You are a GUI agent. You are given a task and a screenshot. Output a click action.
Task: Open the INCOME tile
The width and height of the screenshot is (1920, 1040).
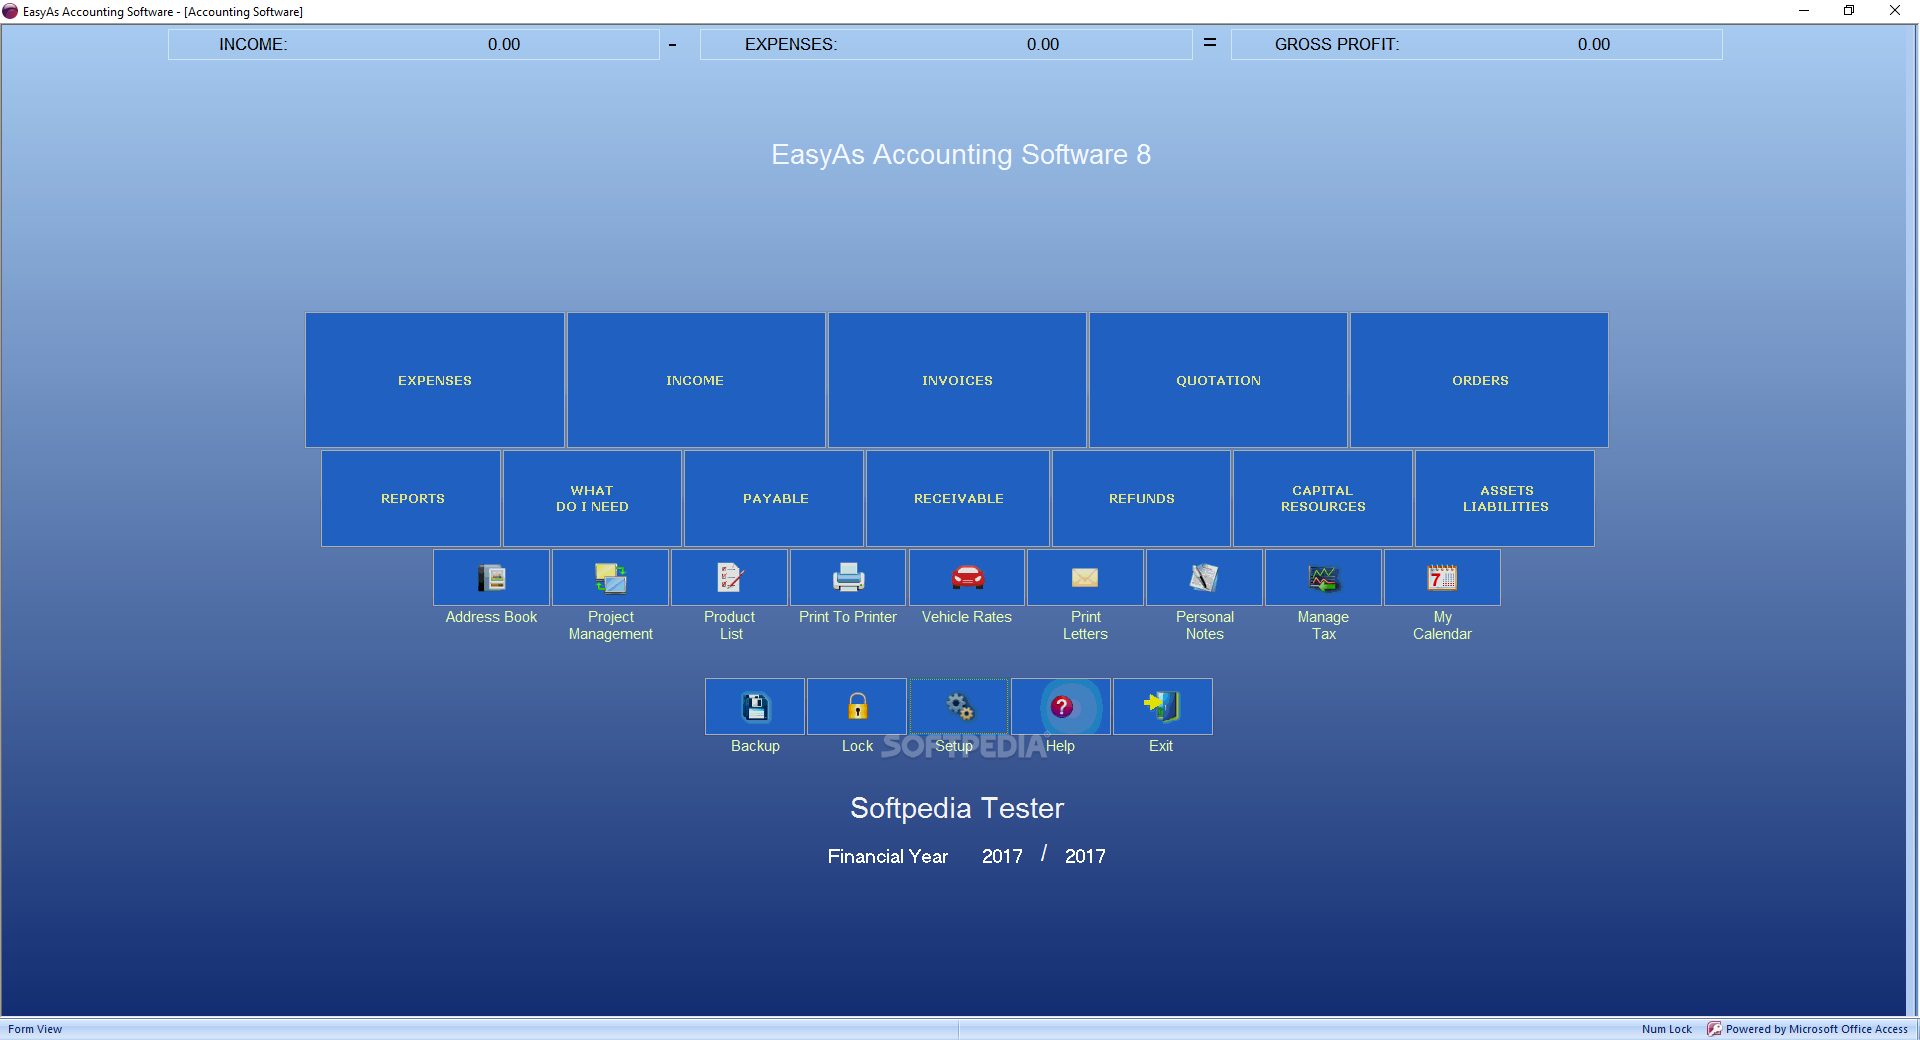point(696,380)
